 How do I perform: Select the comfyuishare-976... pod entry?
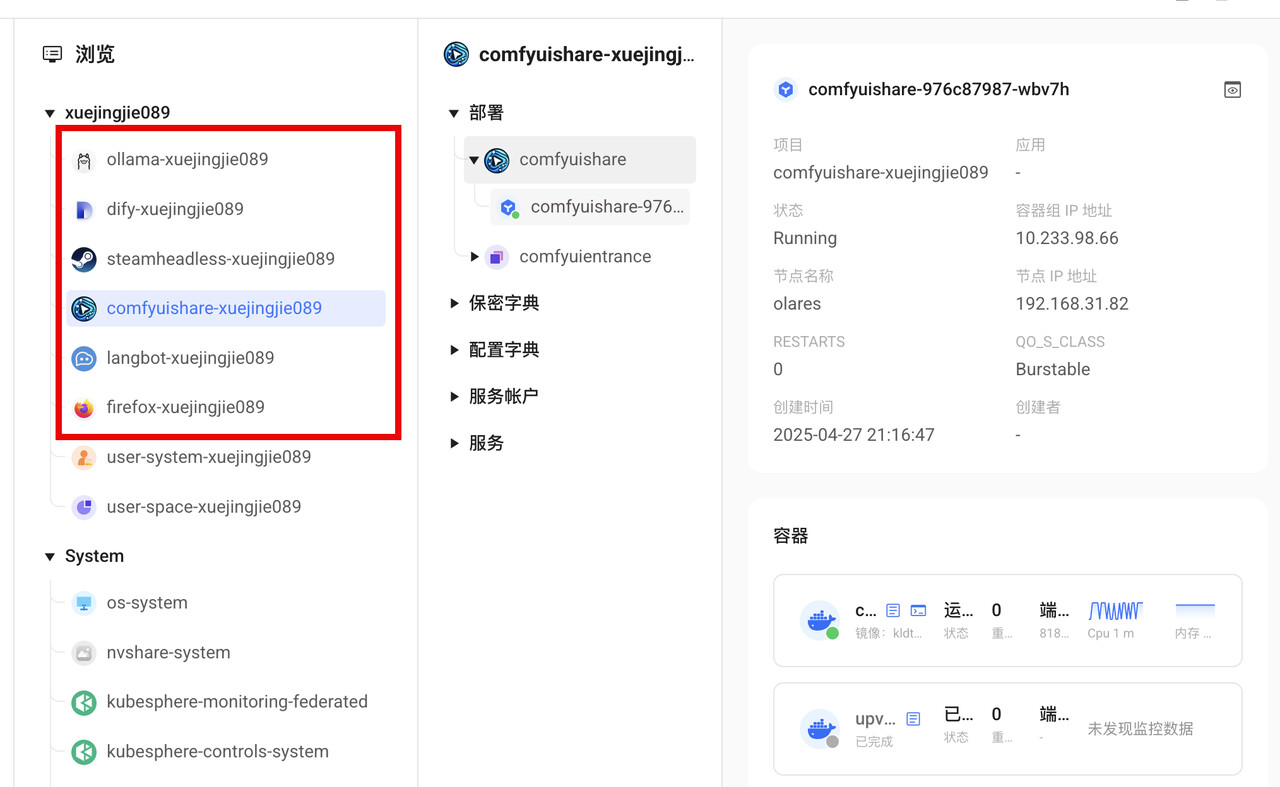590,207
